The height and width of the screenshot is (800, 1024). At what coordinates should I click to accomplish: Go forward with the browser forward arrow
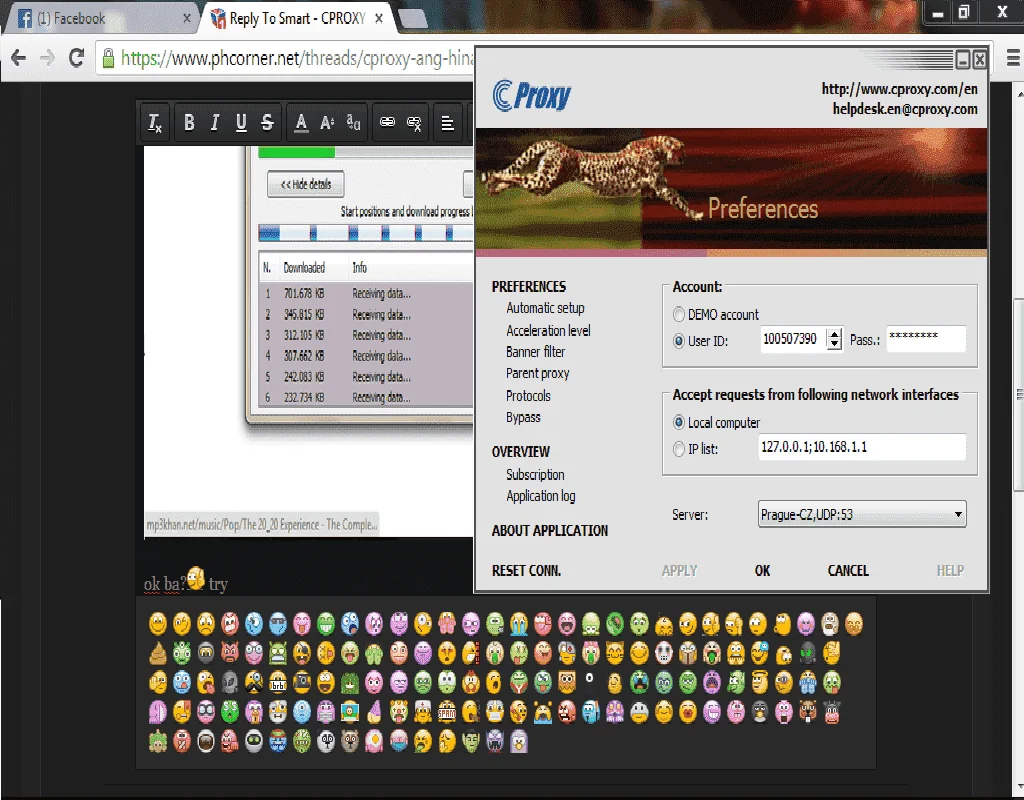tap(47, 58)
